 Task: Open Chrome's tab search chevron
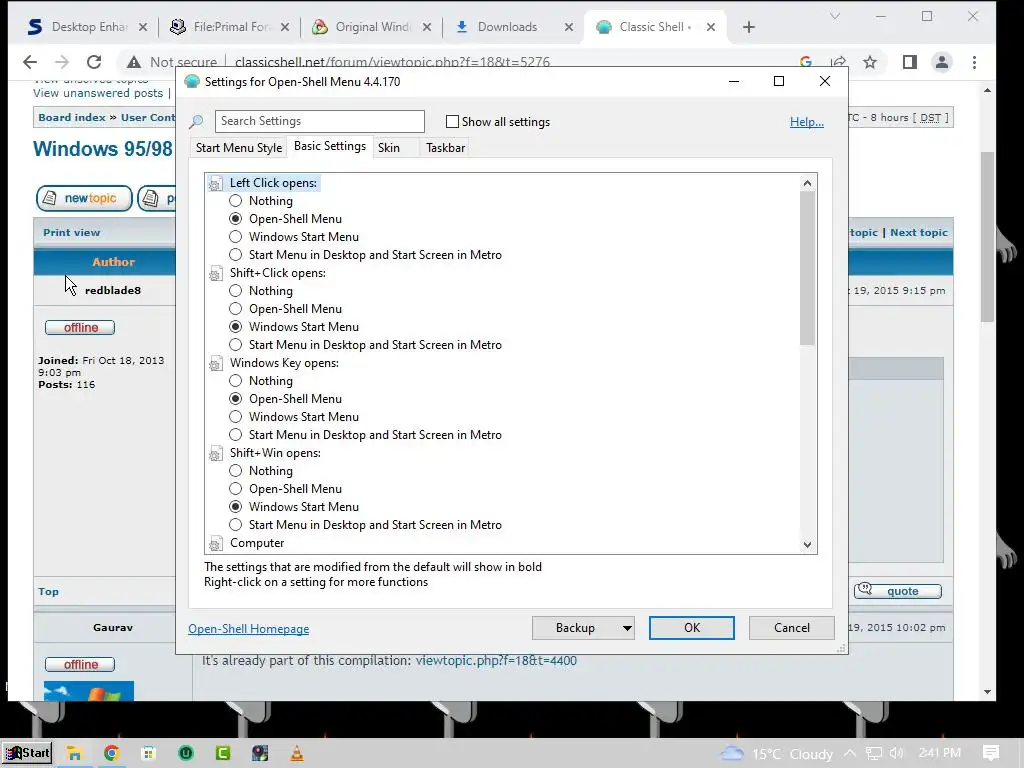click(835, 16)
